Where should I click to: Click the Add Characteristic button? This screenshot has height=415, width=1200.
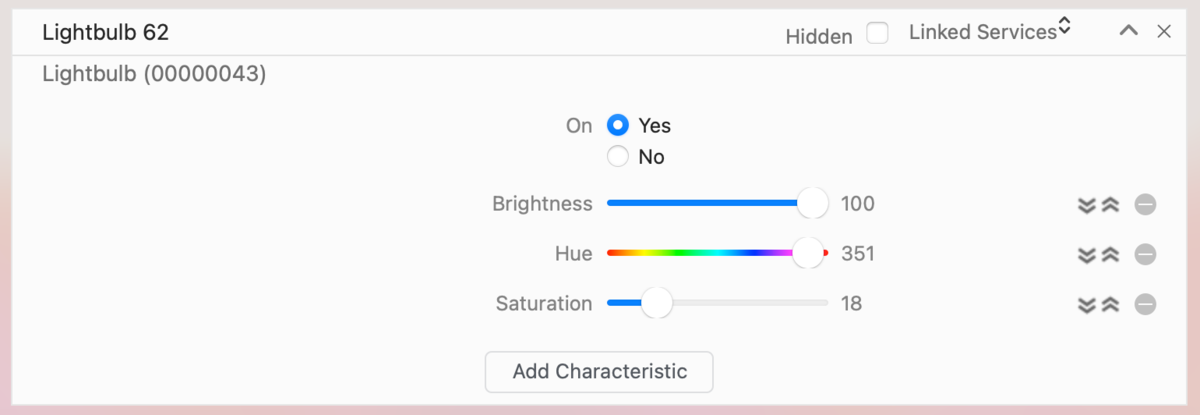pyautogui.click(x=599, y=372)
